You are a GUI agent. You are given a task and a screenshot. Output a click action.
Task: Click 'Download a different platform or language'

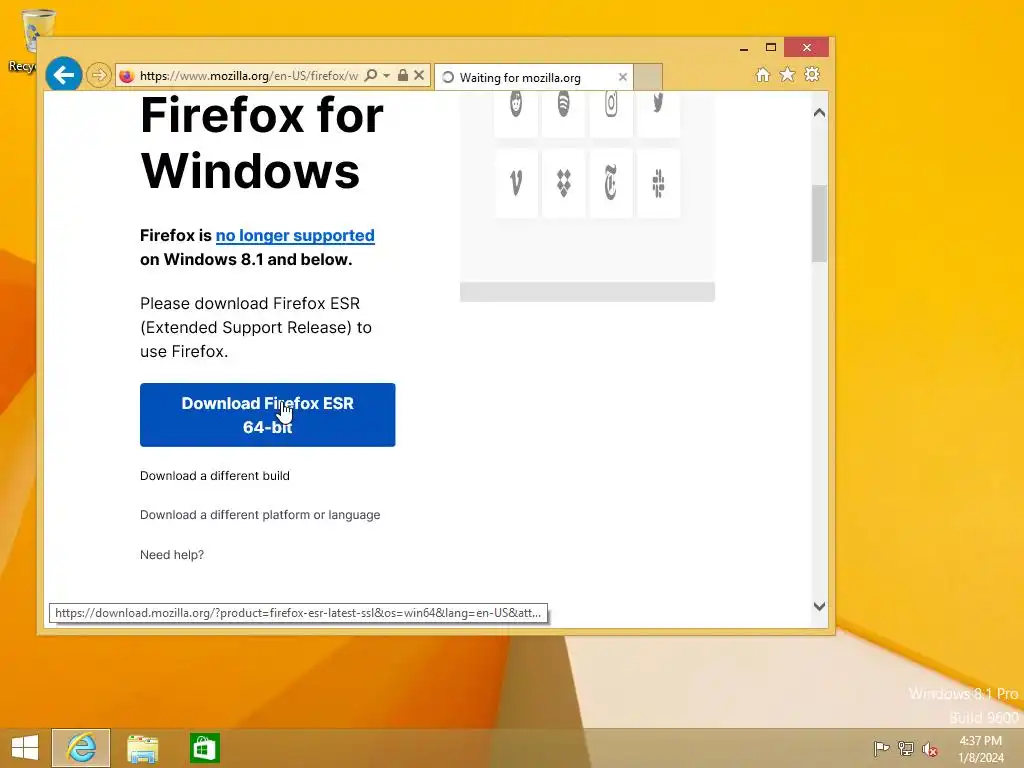pos(260,515)
